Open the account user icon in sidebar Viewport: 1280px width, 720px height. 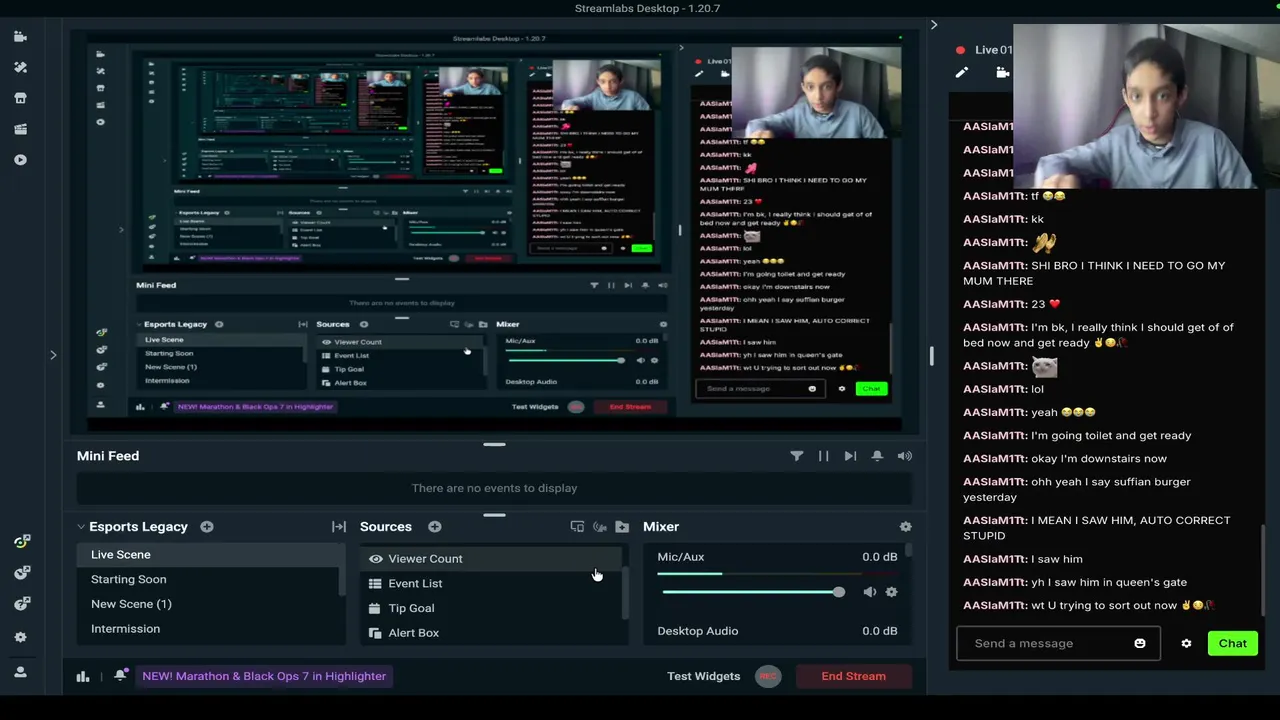20,672
